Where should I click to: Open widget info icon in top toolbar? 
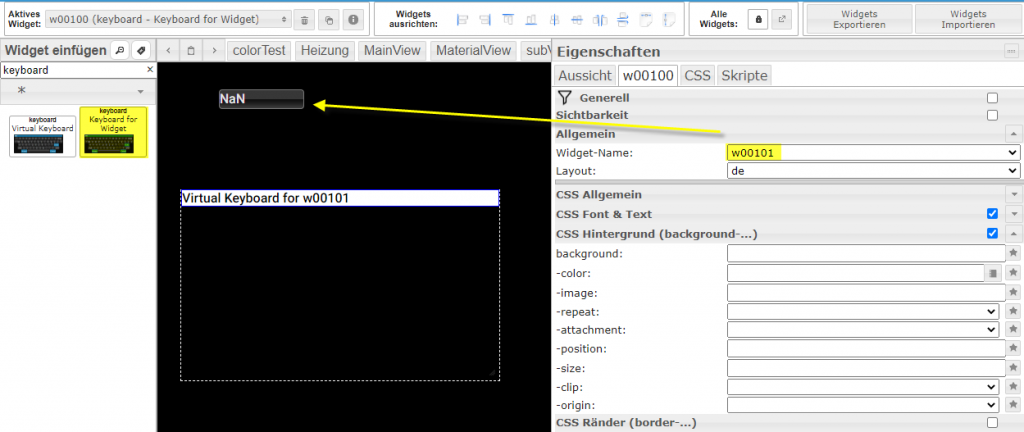tap(352, 19)
